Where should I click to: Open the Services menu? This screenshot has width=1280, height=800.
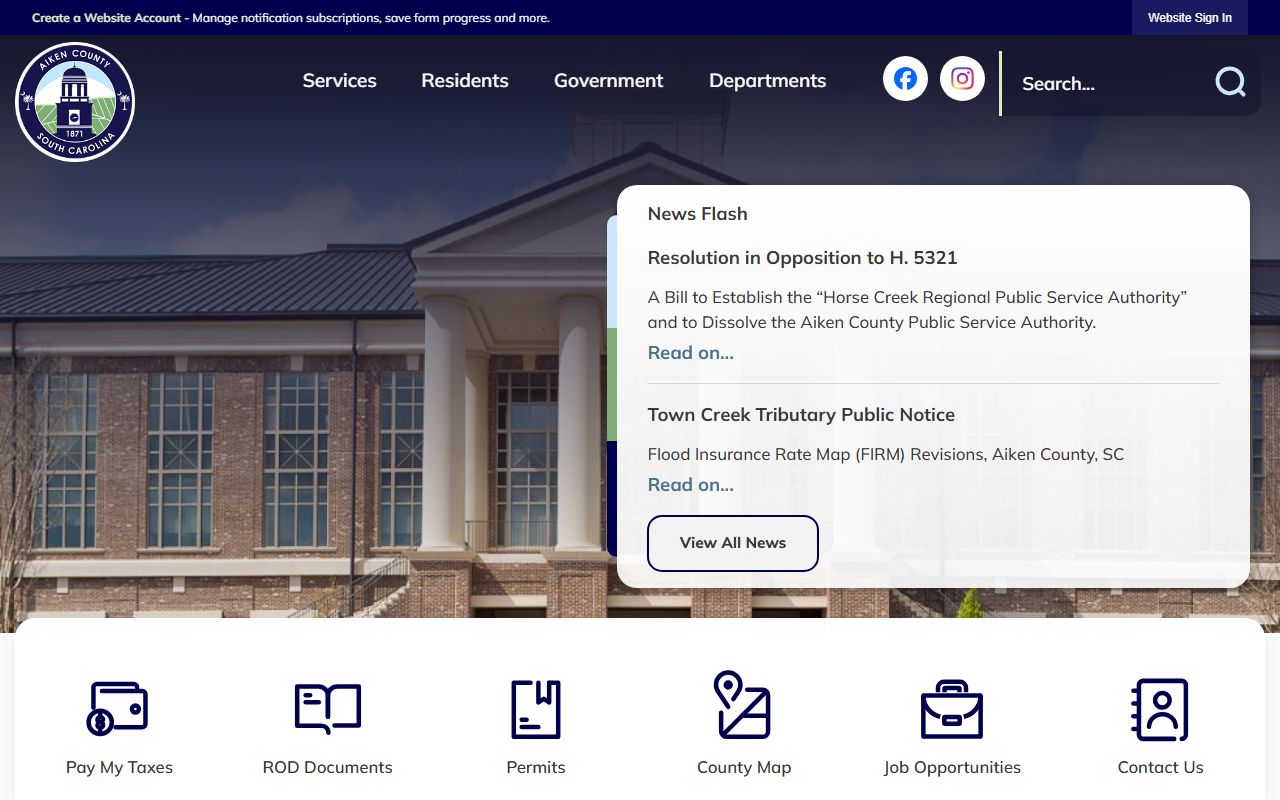[340, 81]
